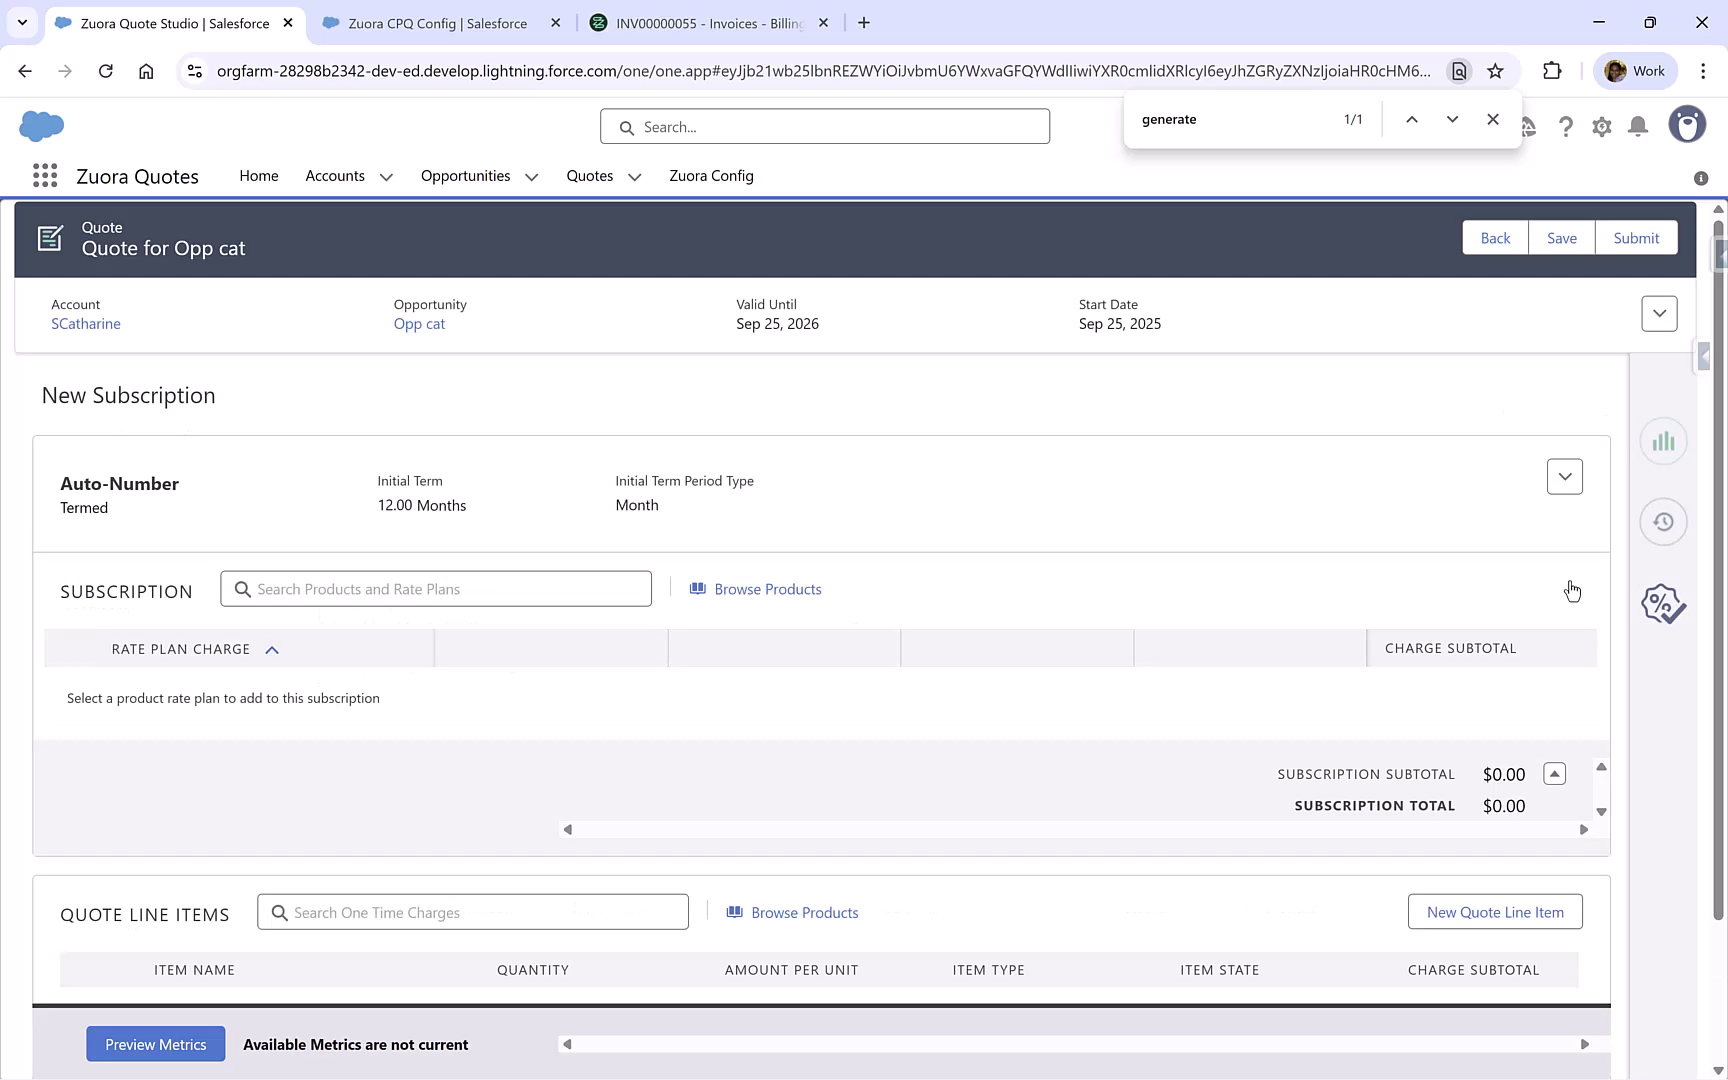Image resolution: width=1728 pixels, height=1080 pixels.
Task: Click the New Quote Line Item button
Action: pos(1495,911)
